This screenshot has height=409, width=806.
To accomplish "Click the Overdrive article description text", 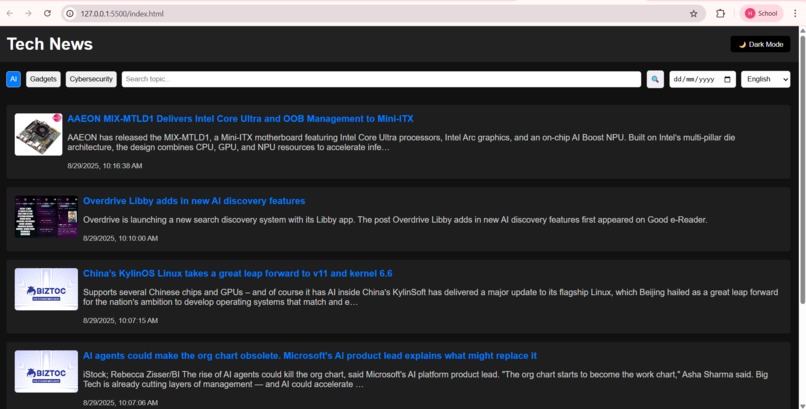I will click(x=395, y=220).
